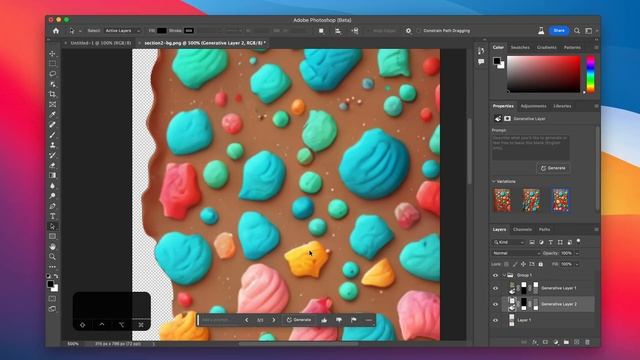Click Generate in Properties panel
Screen dimensions: 640x360
coord(553,168)
